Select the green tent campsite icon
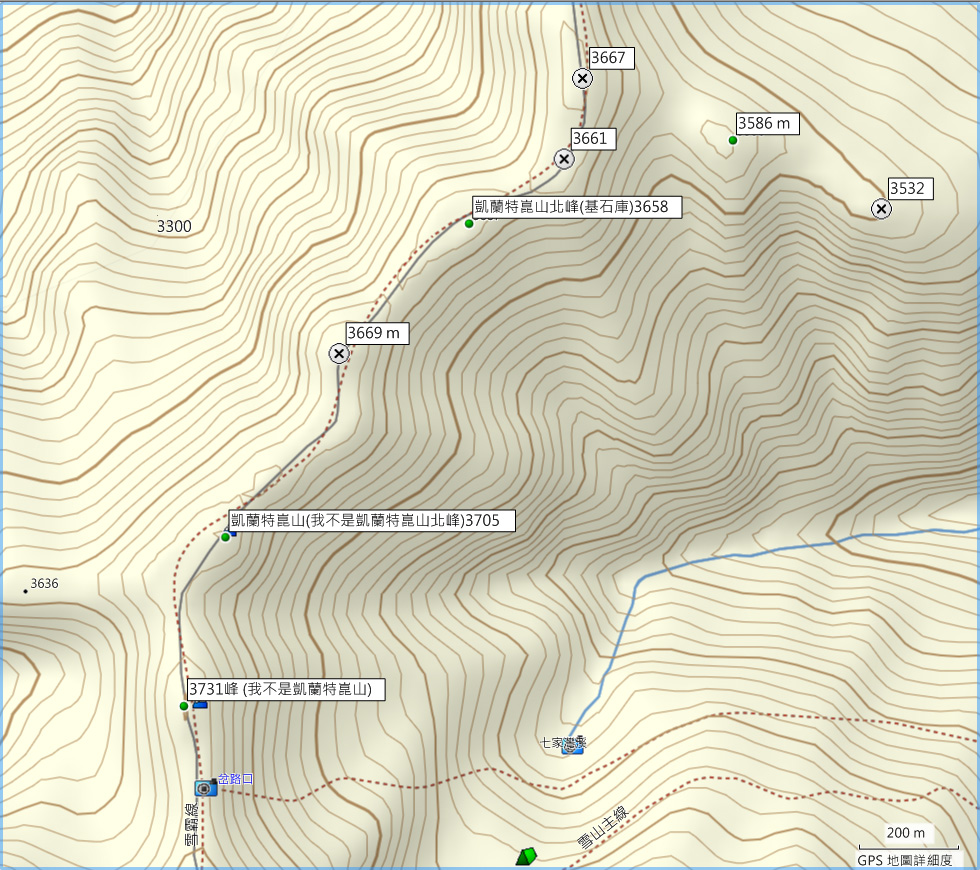Screen dimensions: 980x870 (526, 856)
